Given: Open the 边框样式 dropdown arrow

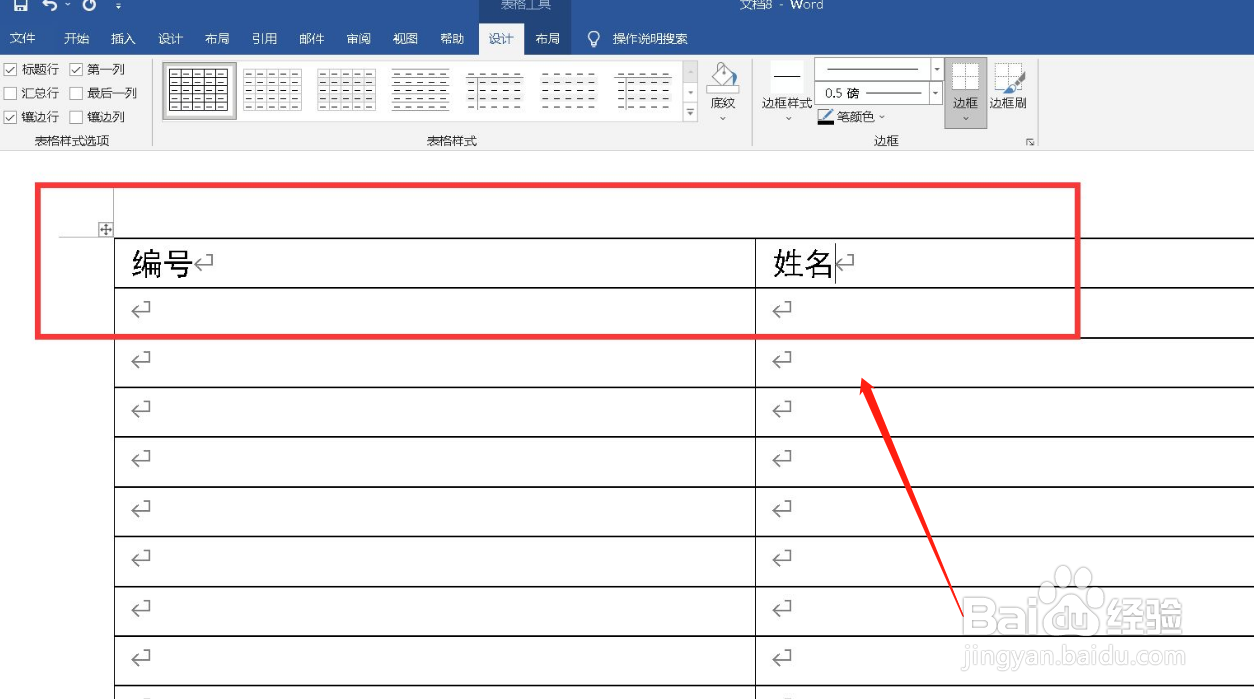Looking at the screenshot, I should (787, 118).
